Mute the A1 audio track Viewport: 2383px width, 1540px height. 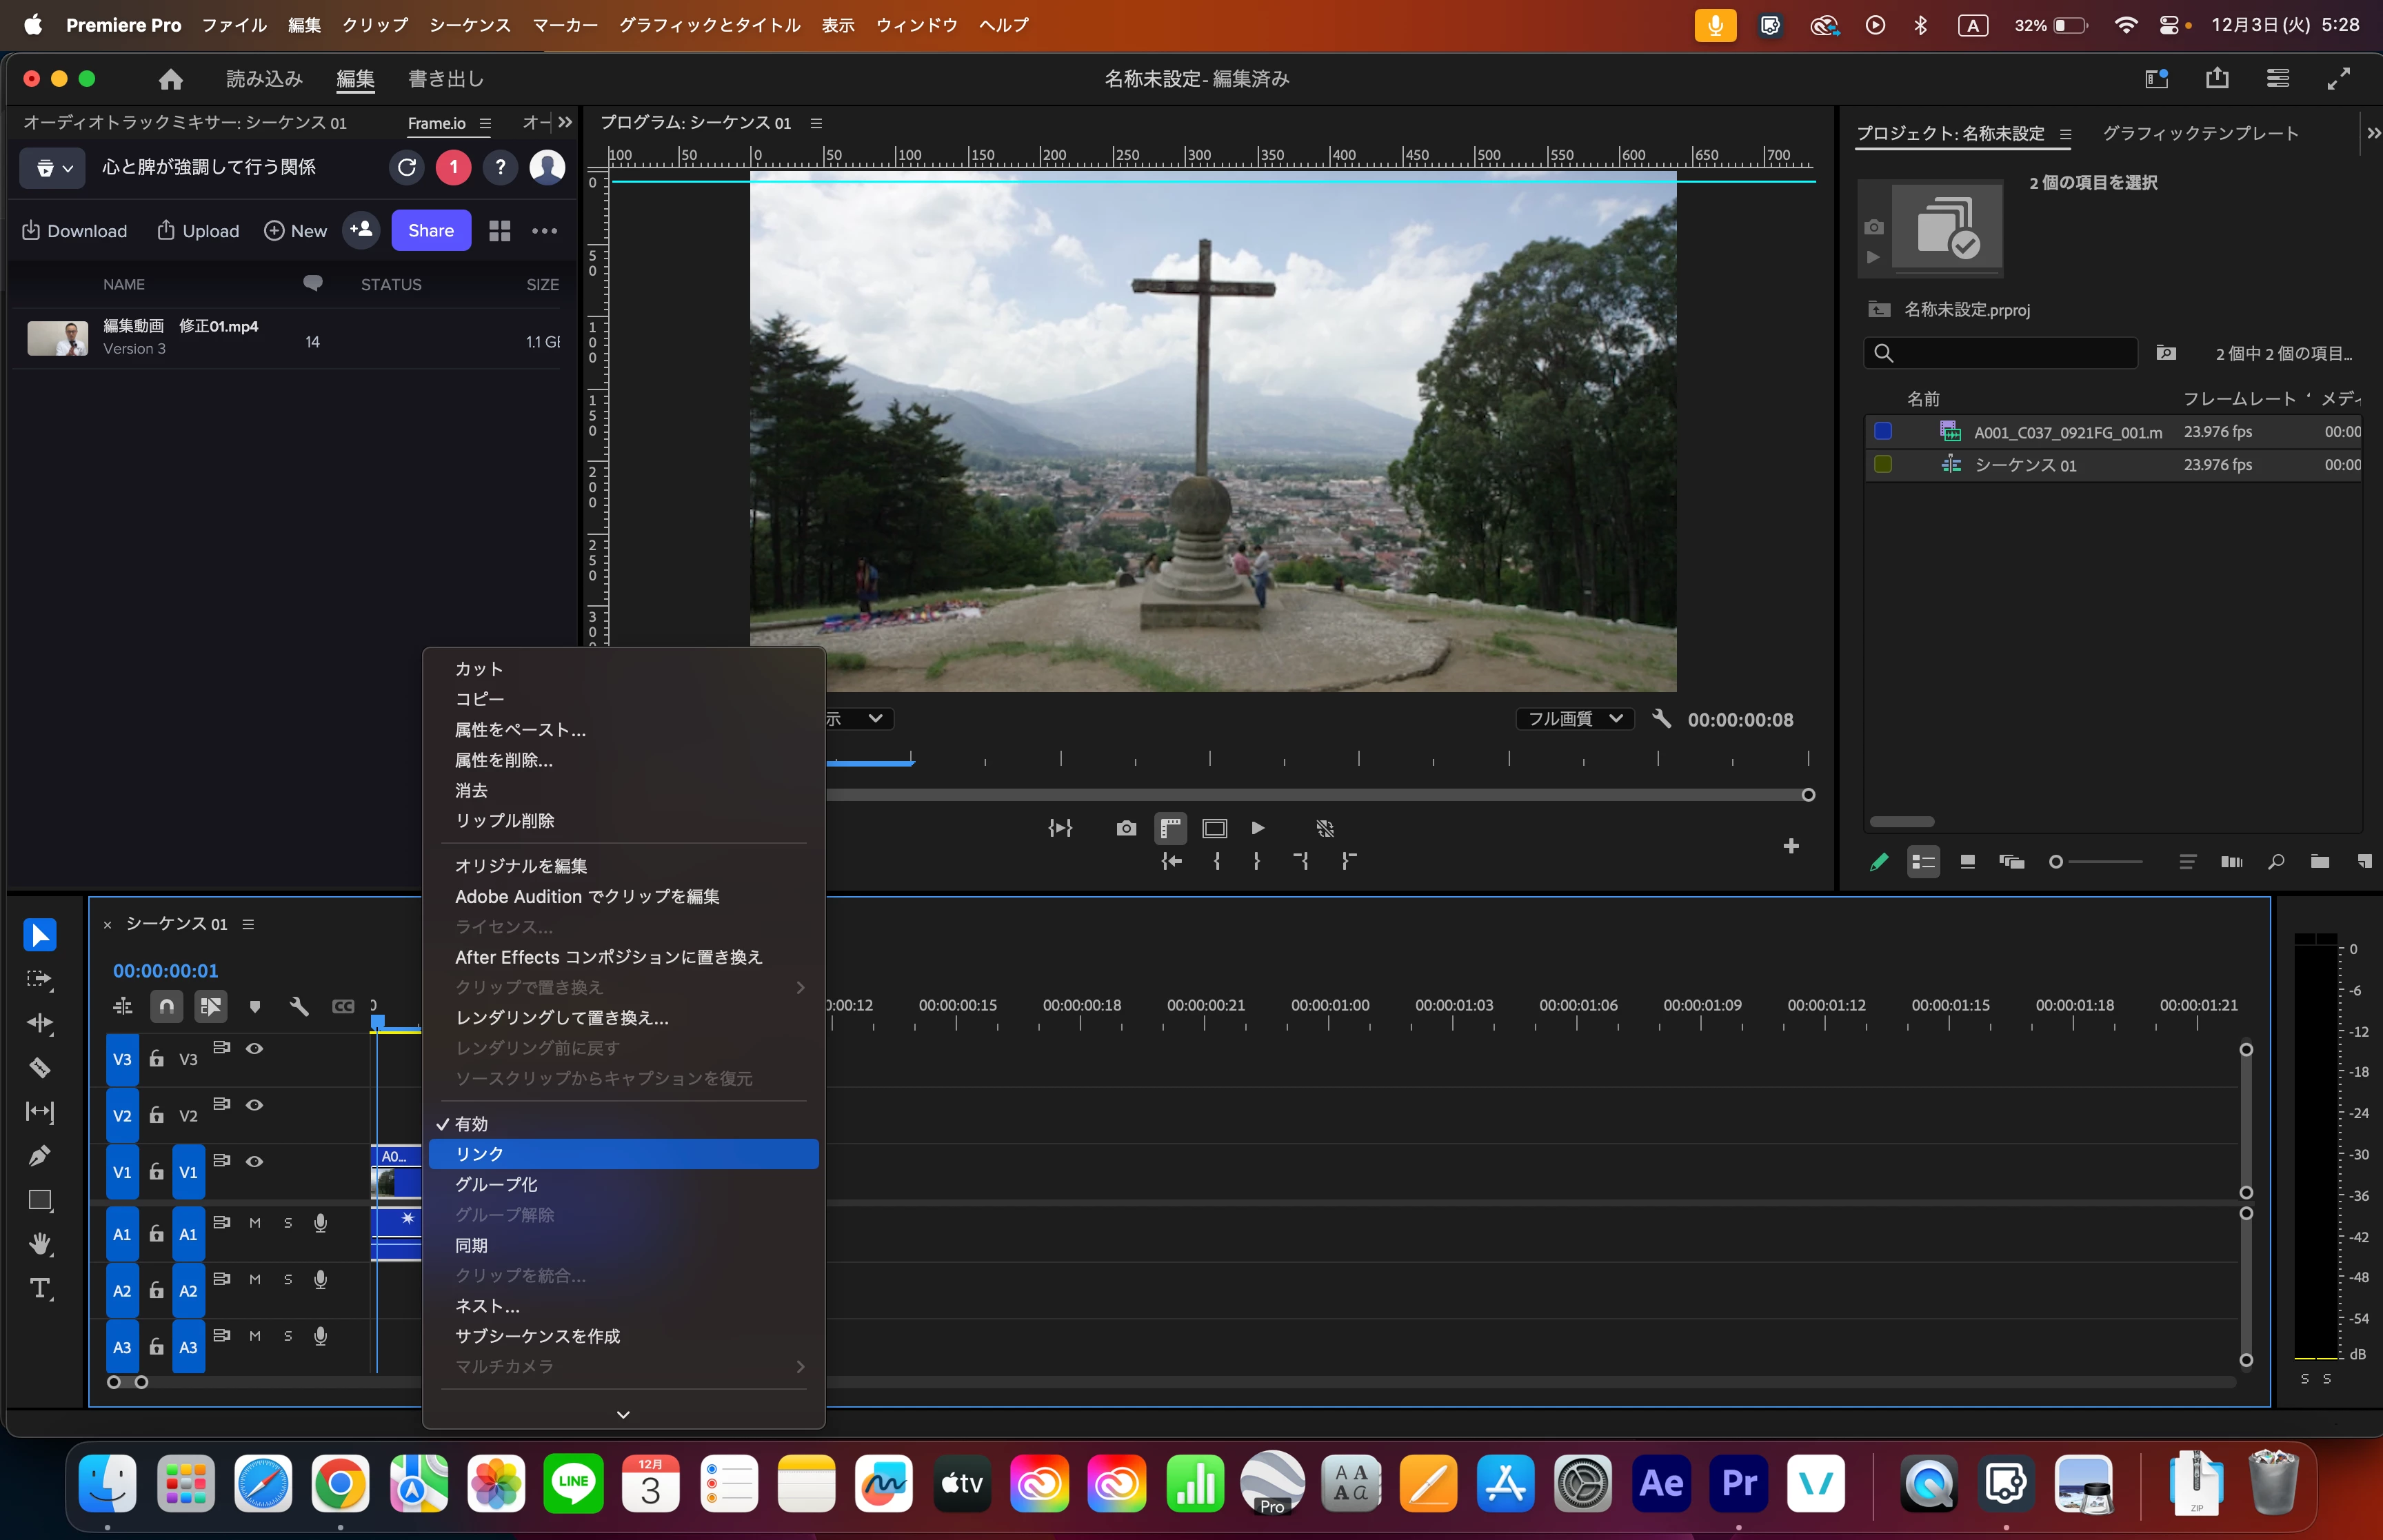point(255,1223)
